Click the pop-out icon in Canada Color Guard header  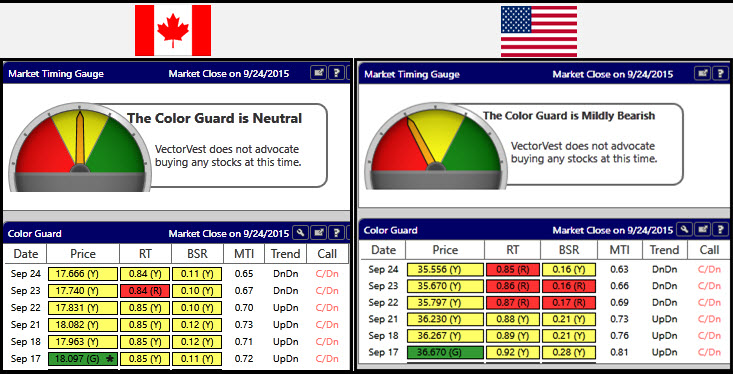[x=318, y=232]
